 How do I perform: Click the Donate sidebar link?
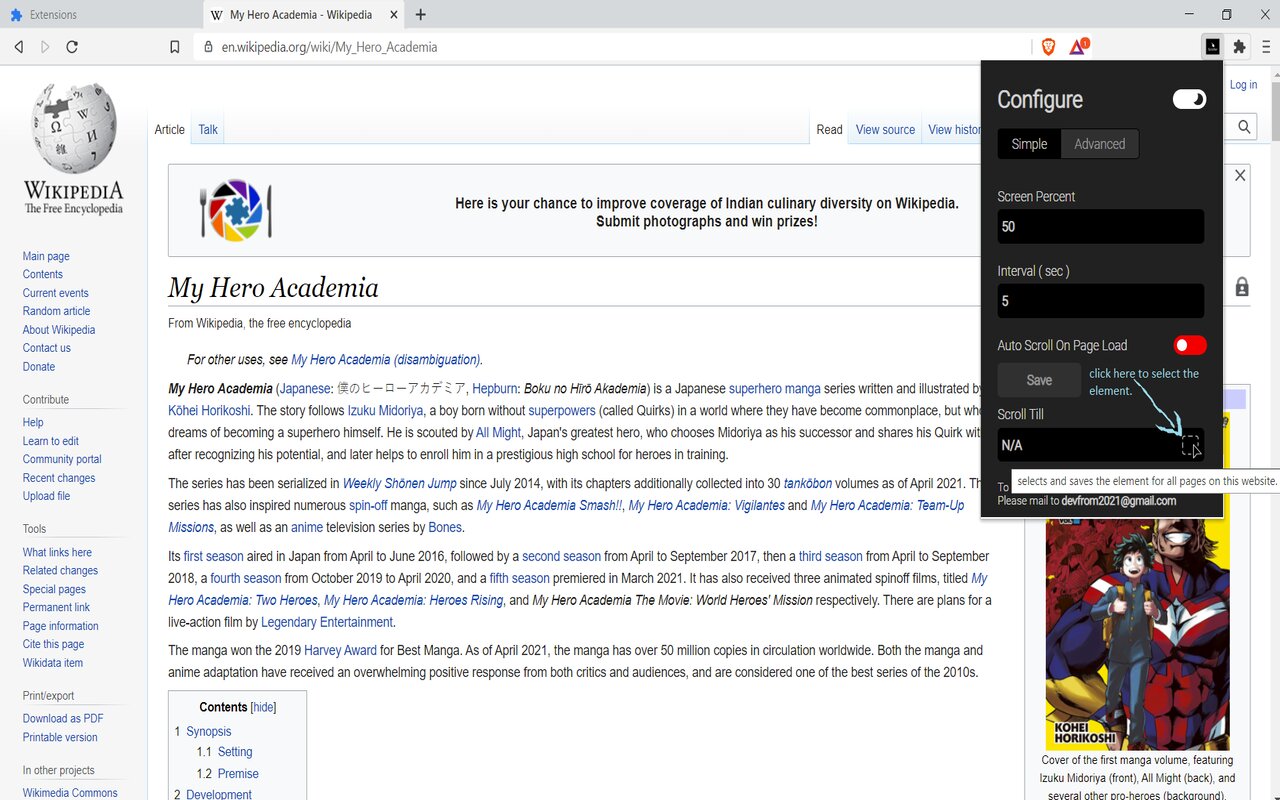[x=39, y=367]
